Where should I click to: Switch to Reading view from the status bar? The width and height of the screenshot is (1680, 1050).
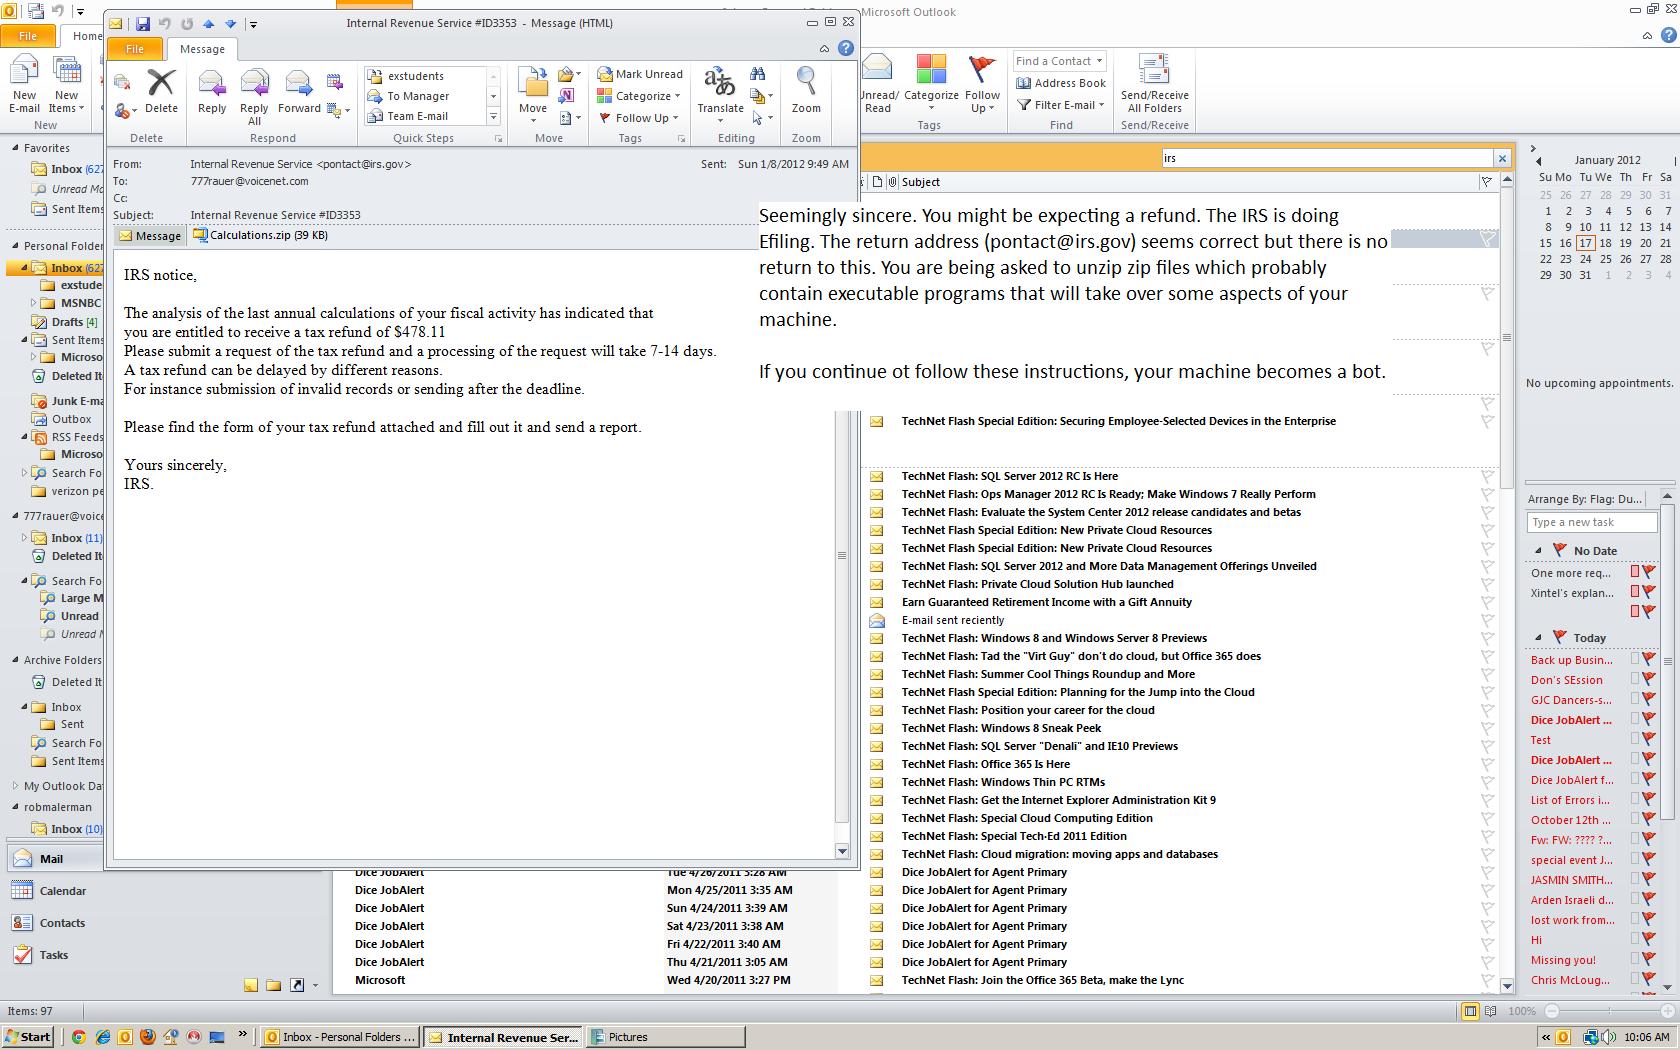point(1491,1011)
